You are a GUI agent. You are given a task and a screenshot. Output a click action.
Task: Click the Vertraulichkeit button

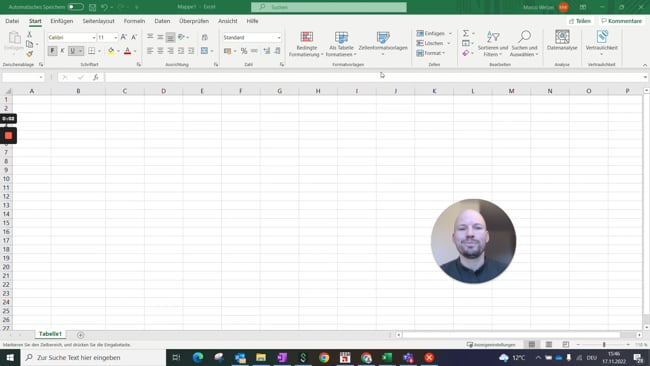click(601, 43)
